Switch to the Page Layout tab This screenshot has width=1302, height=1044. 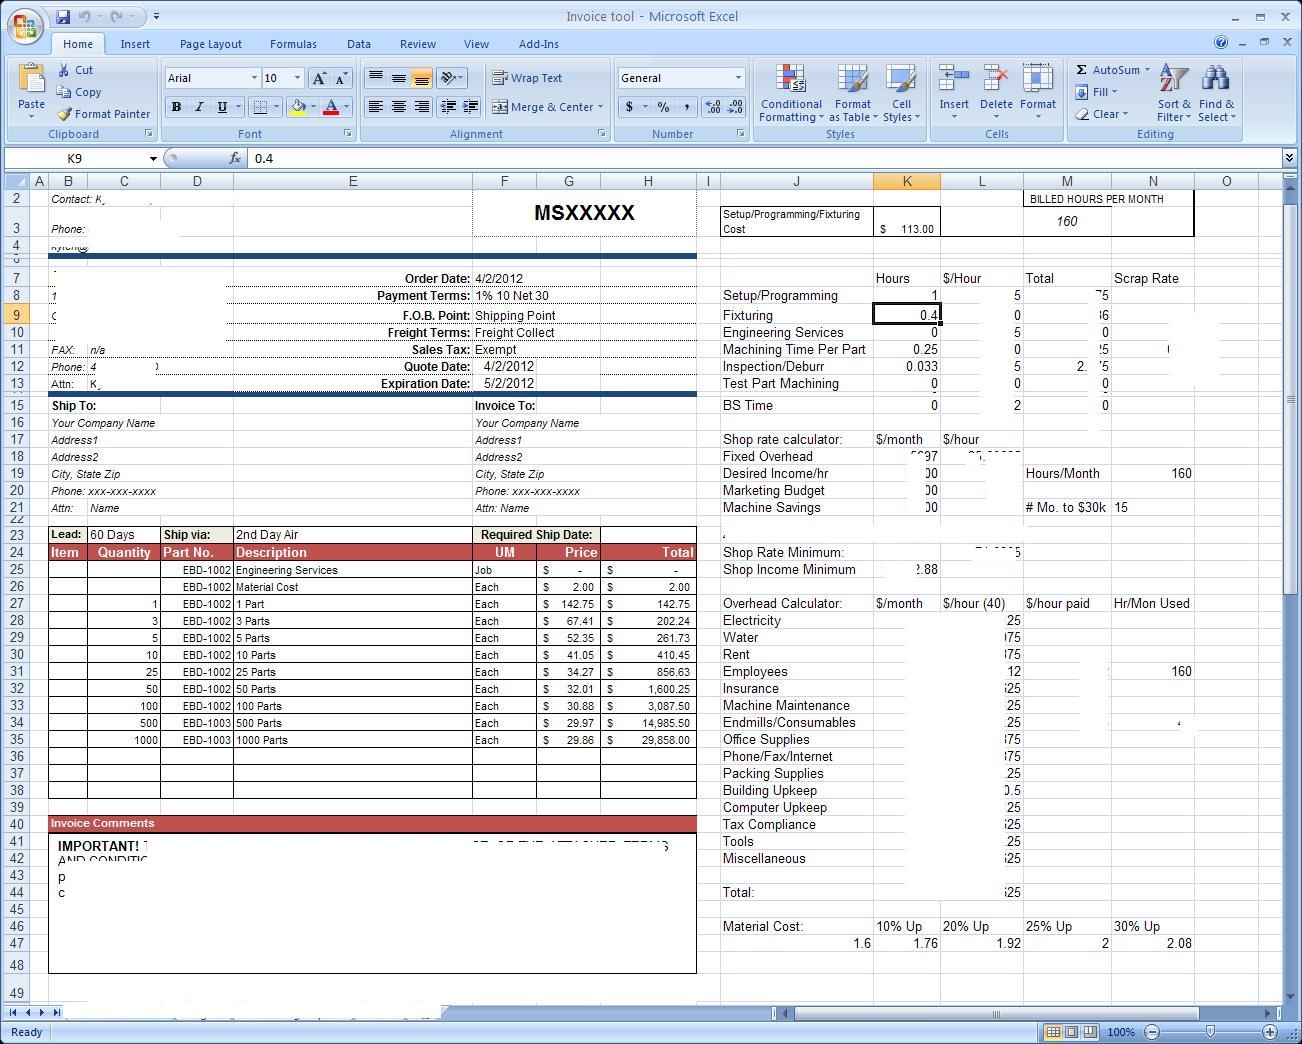click(210, 44)
